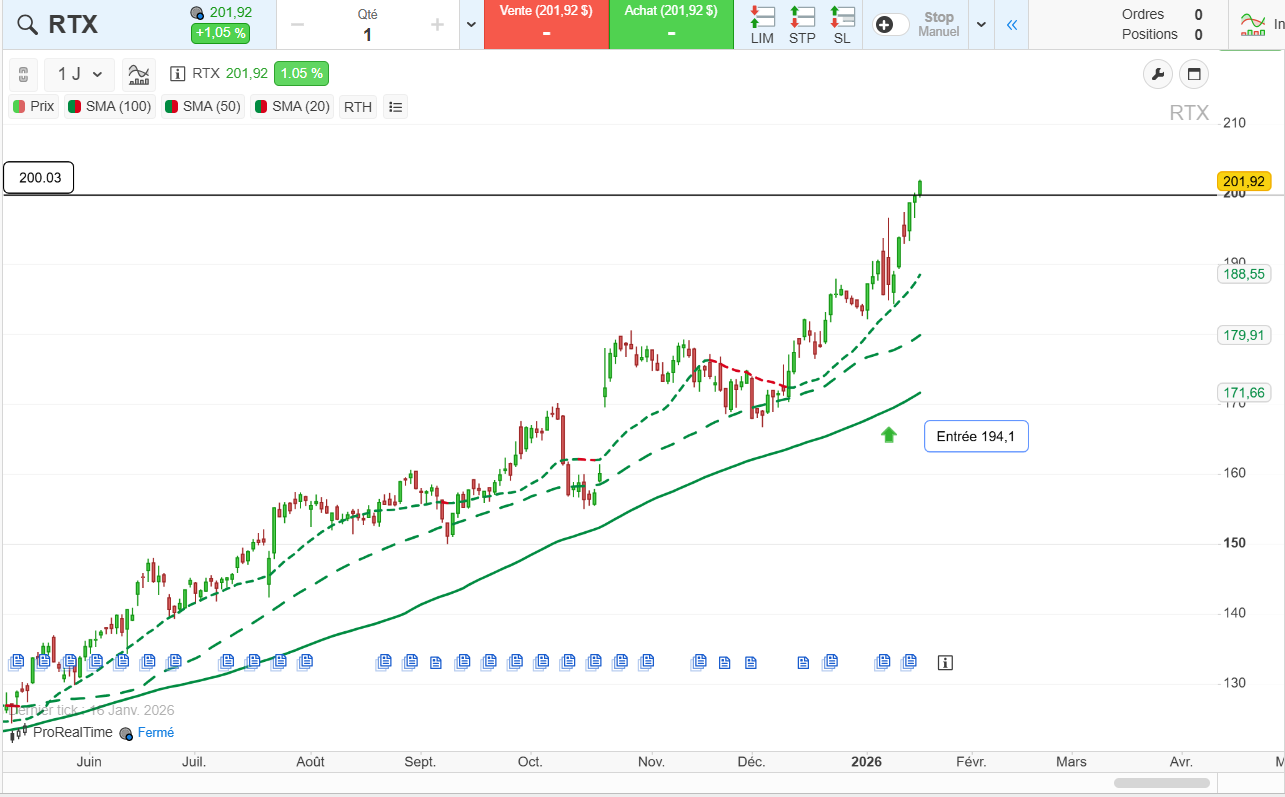Click the green entry arrow marker
1285x797 pixels.
(889, 434)
